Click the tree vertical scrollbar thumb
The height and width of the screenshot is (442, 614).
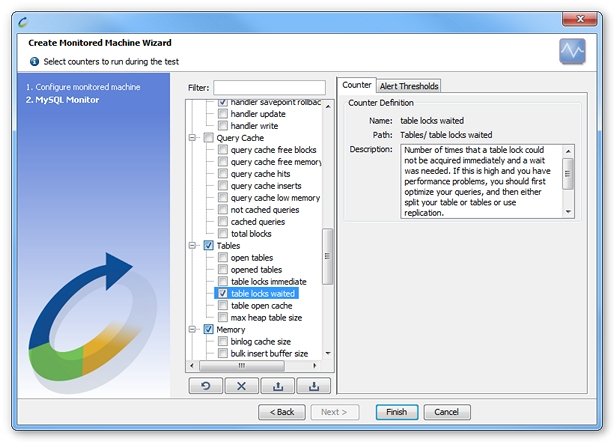click(x=327, y=256)
